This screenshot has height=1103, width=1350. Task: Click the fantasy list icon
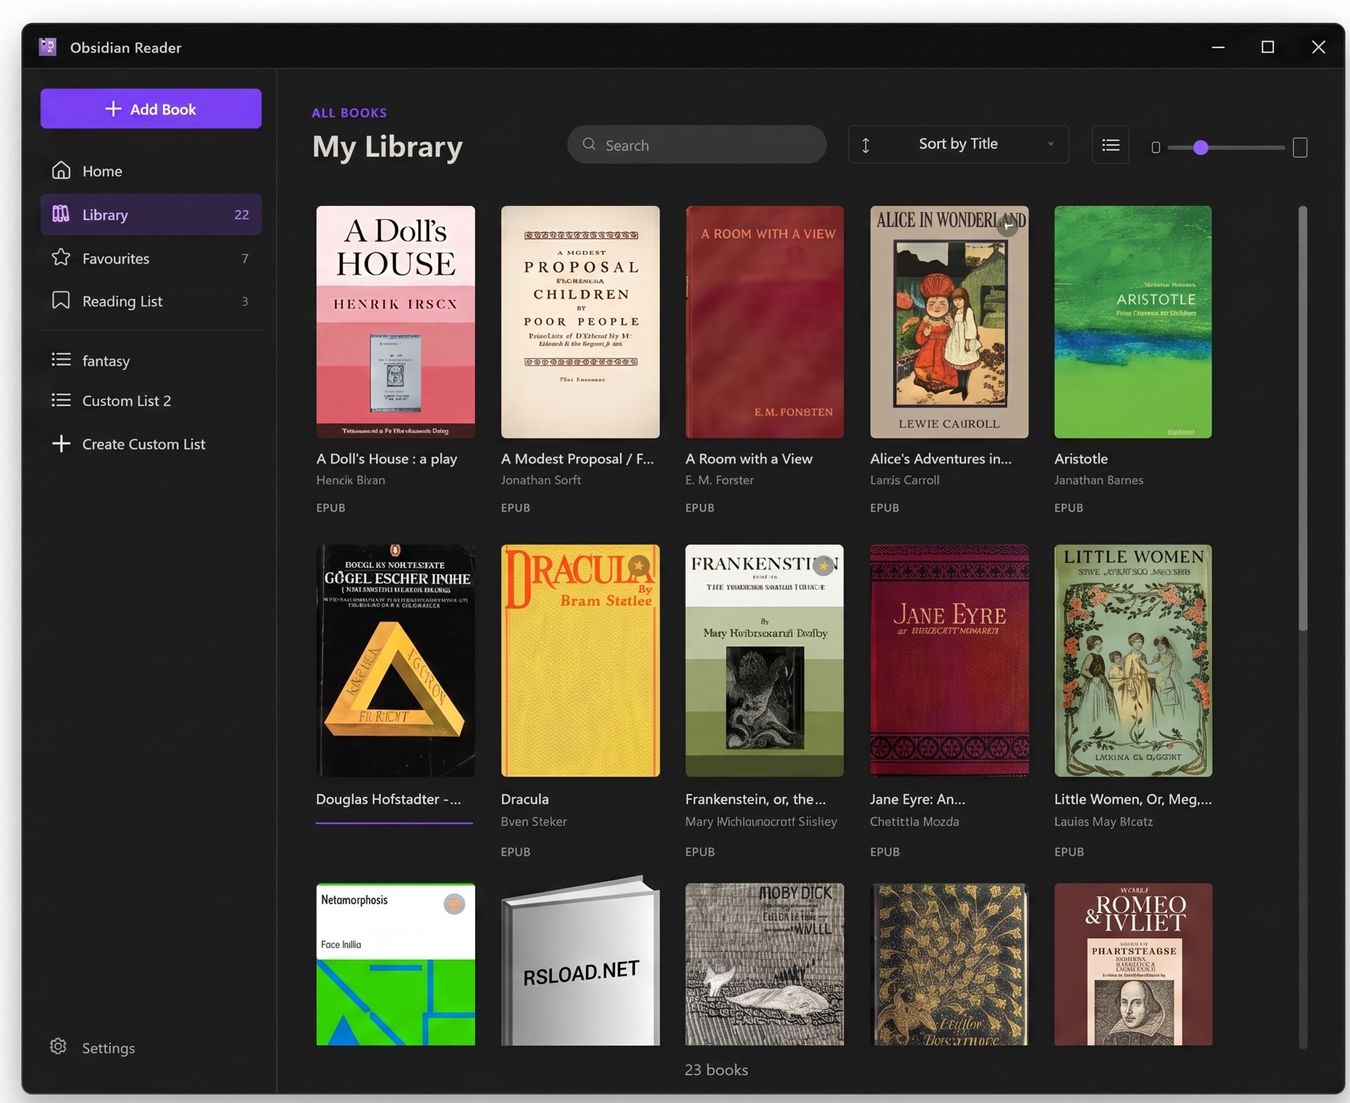tap(61, 359)
